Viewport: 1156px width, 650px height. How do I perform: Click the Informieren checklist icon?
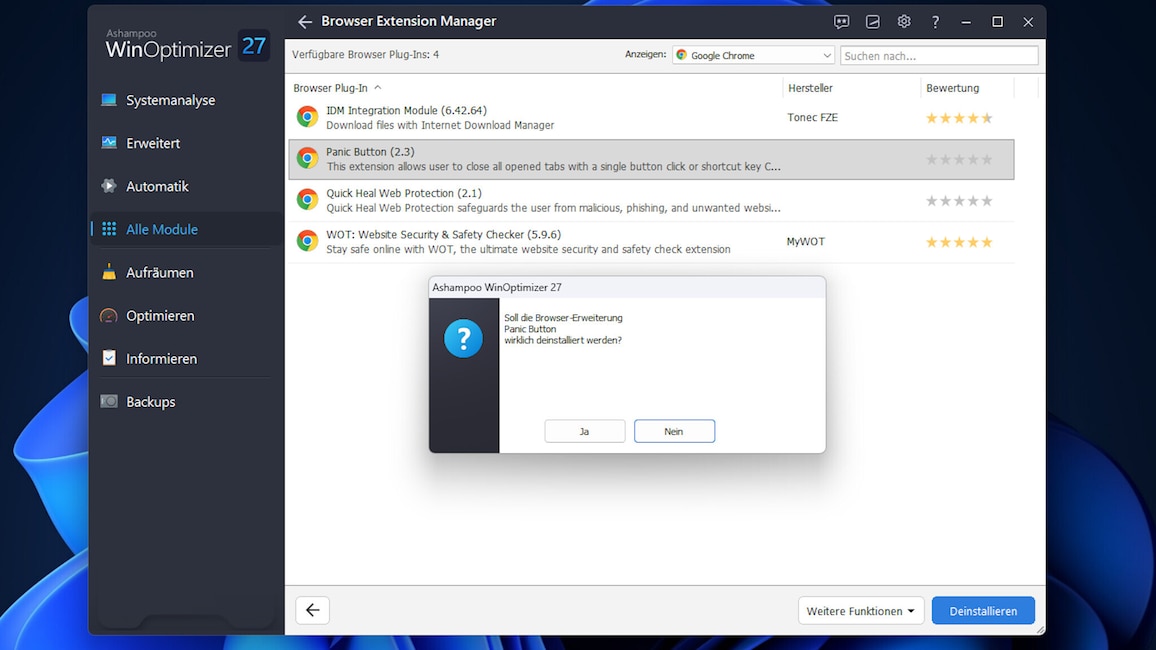pyautogui.click(x=109, y=358)
